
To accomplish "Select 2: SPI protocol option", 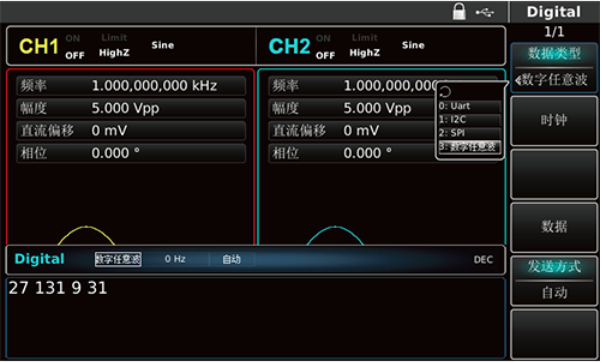I will [x=470, y=133].
